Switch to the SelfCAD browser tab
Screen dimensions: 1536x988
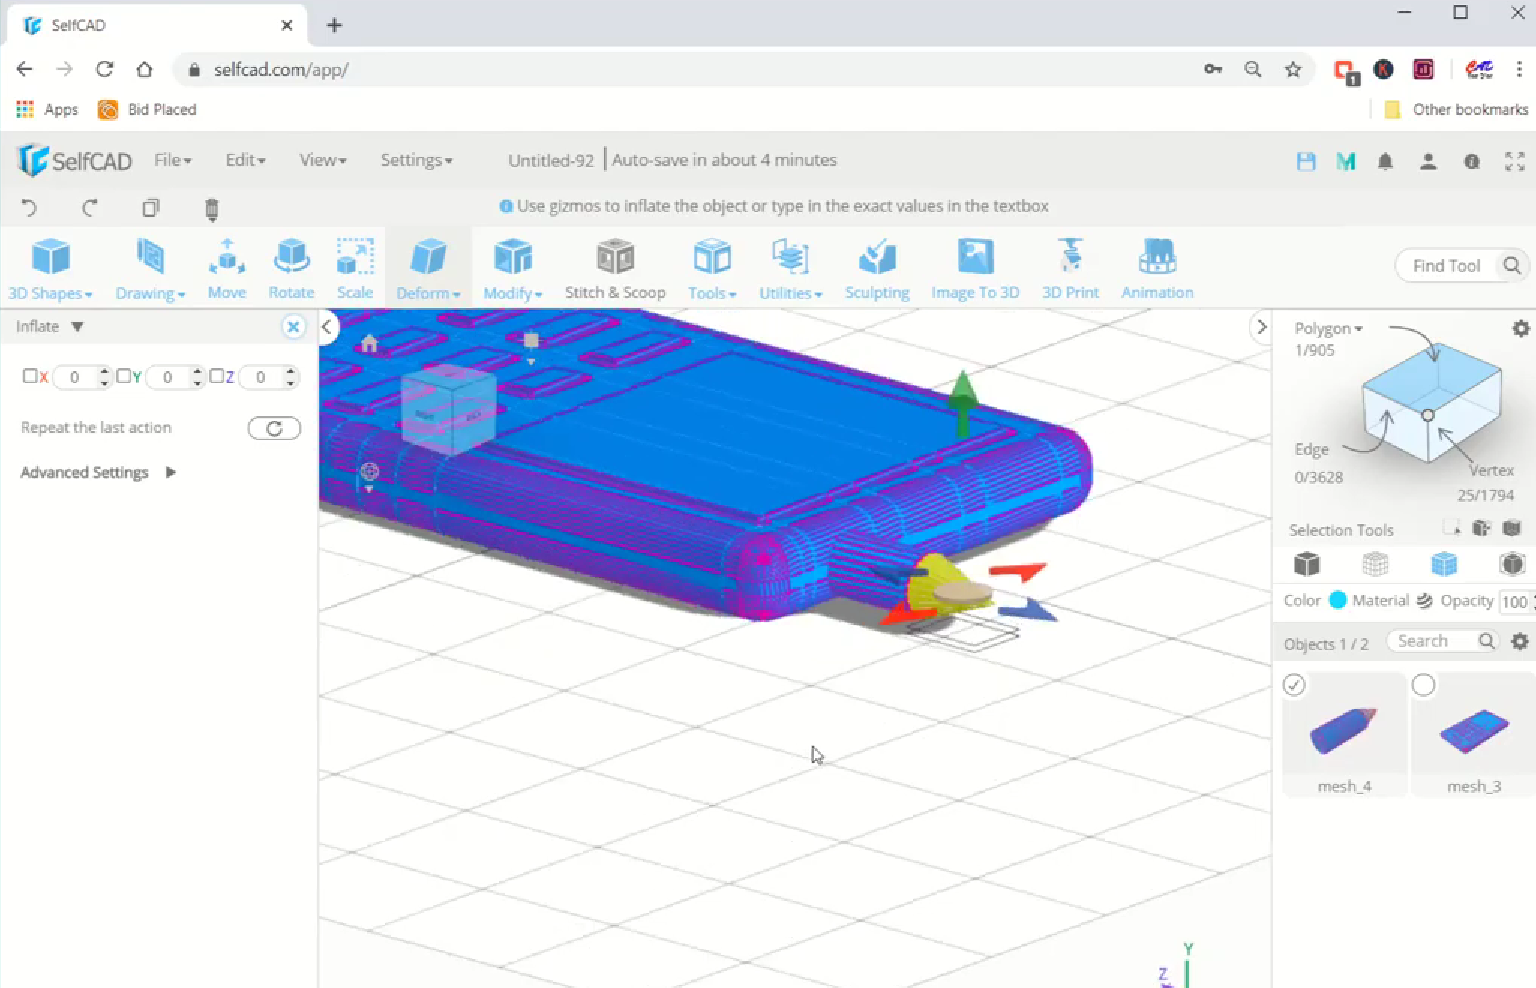click(155, 25)
